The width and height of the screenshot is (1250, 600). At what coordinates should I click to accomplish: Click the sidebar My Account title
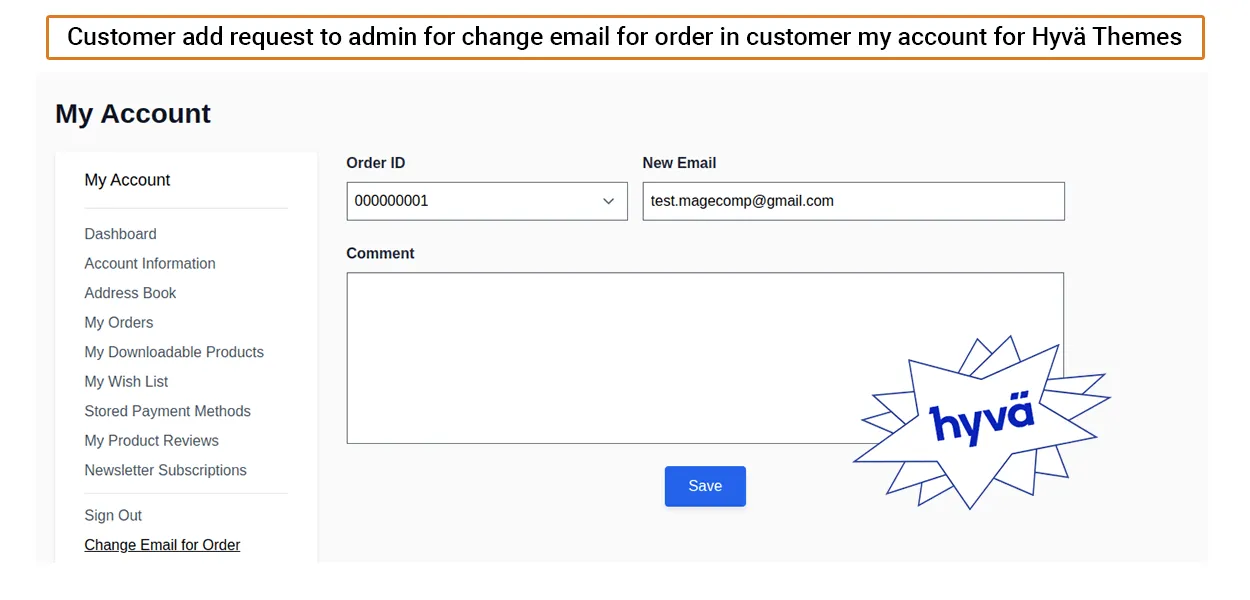tap(127, 180)
